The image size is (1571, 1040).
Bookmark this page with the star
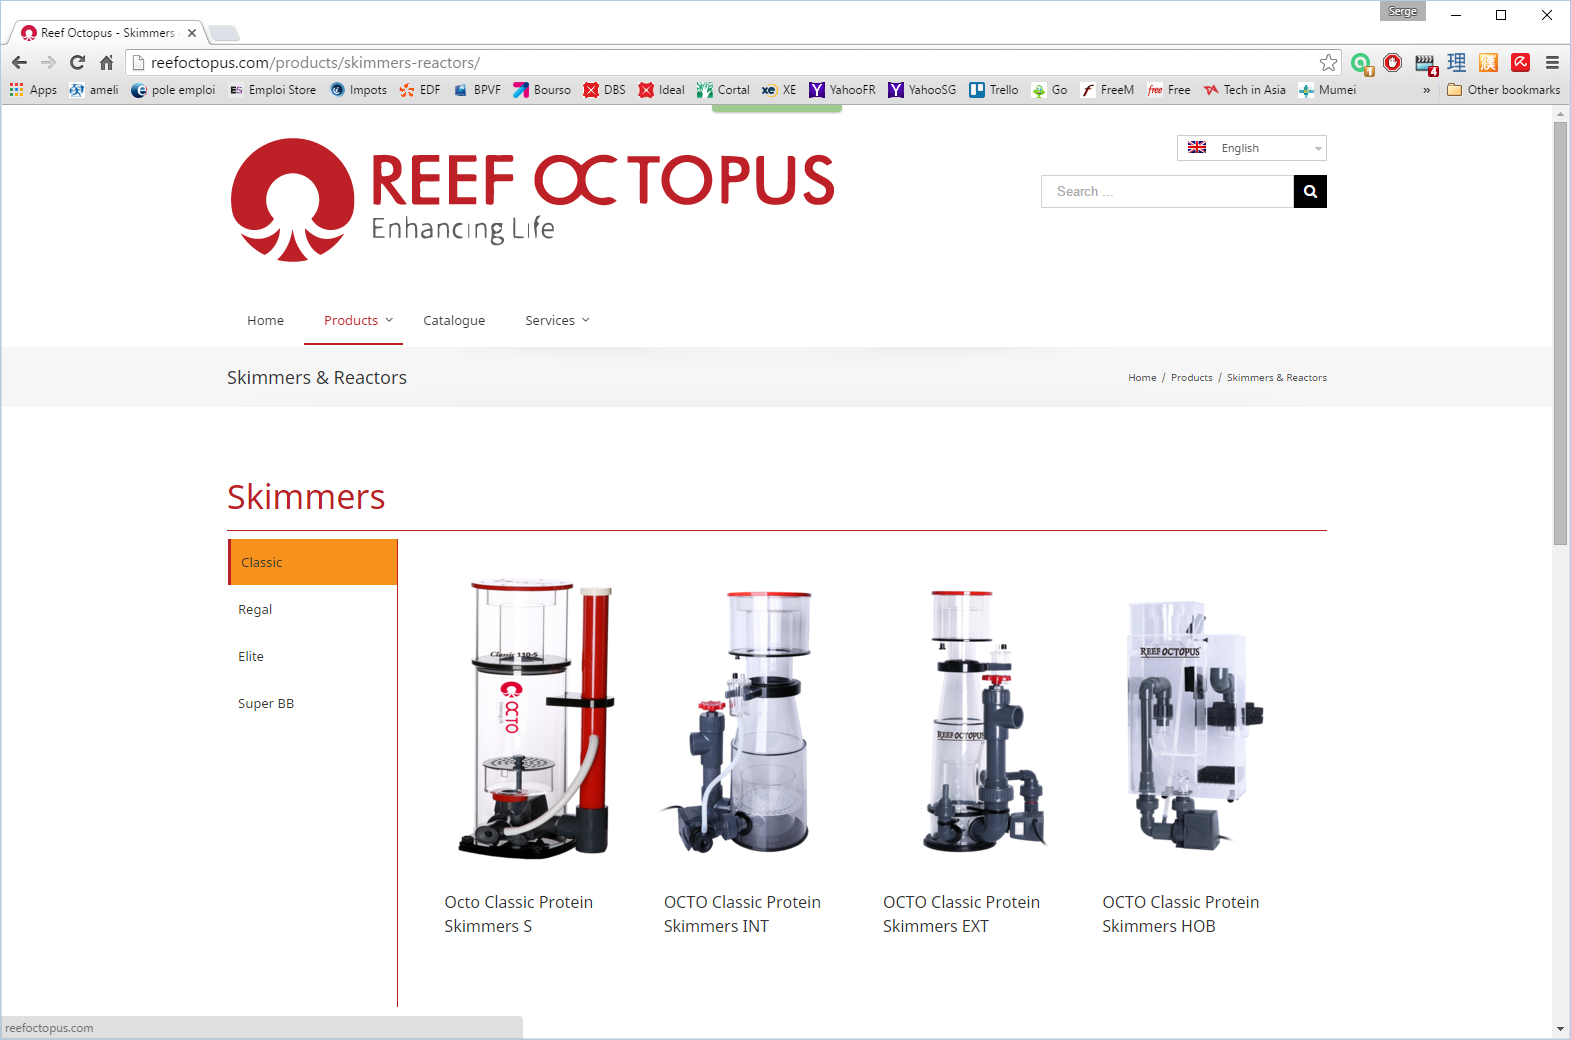pyautogui.click(x=1328, y=62)
